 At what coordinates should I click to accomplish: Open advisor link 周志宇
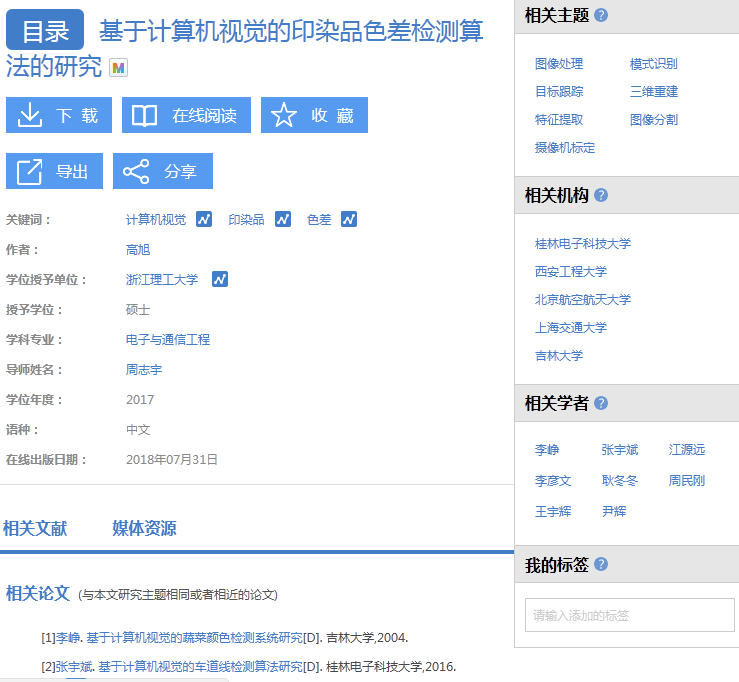144,370
